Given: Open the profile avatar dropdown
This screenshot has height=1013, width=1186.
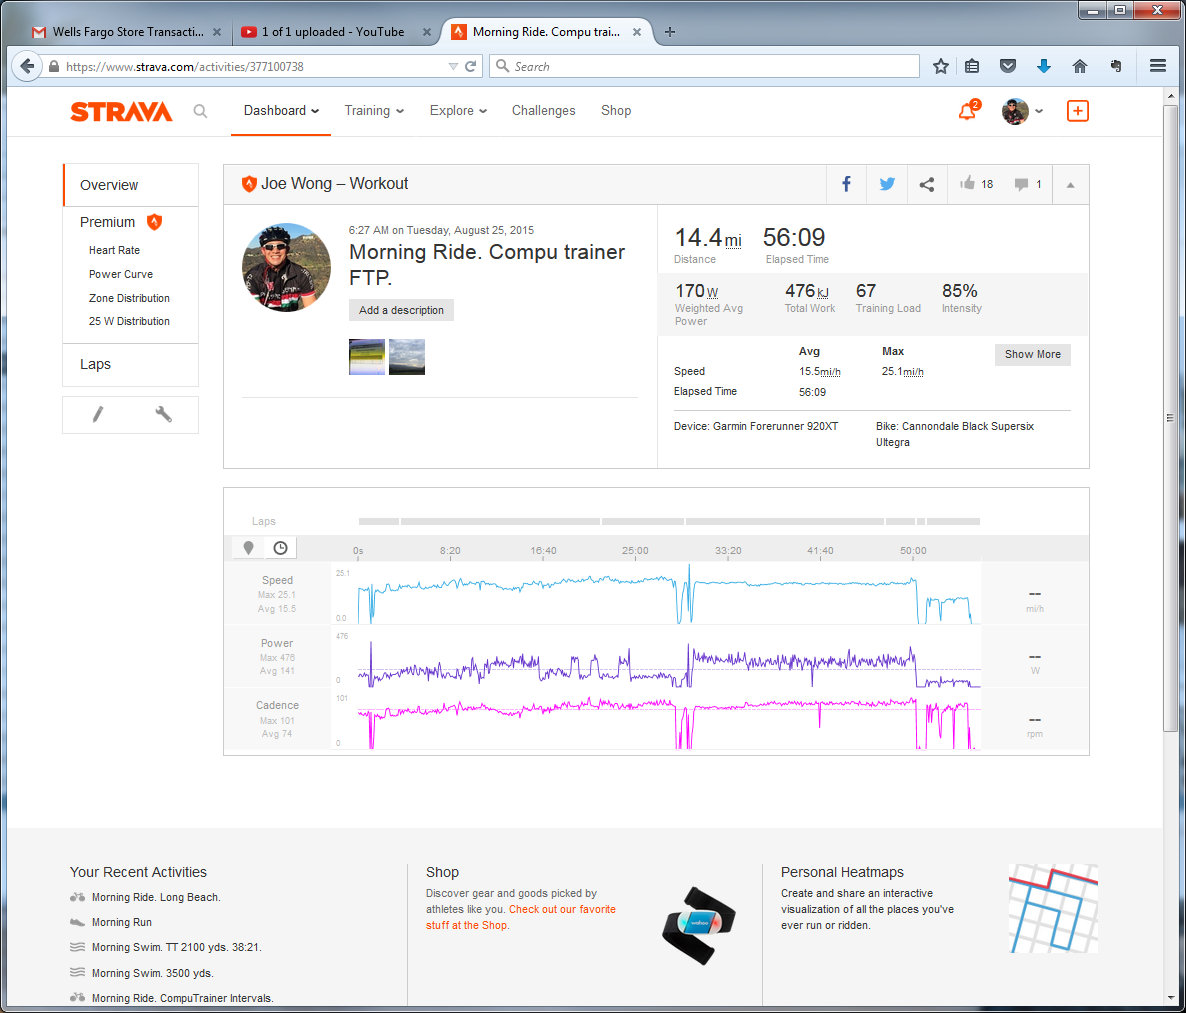Looking at the screenshot, I should pos(1022,111).
